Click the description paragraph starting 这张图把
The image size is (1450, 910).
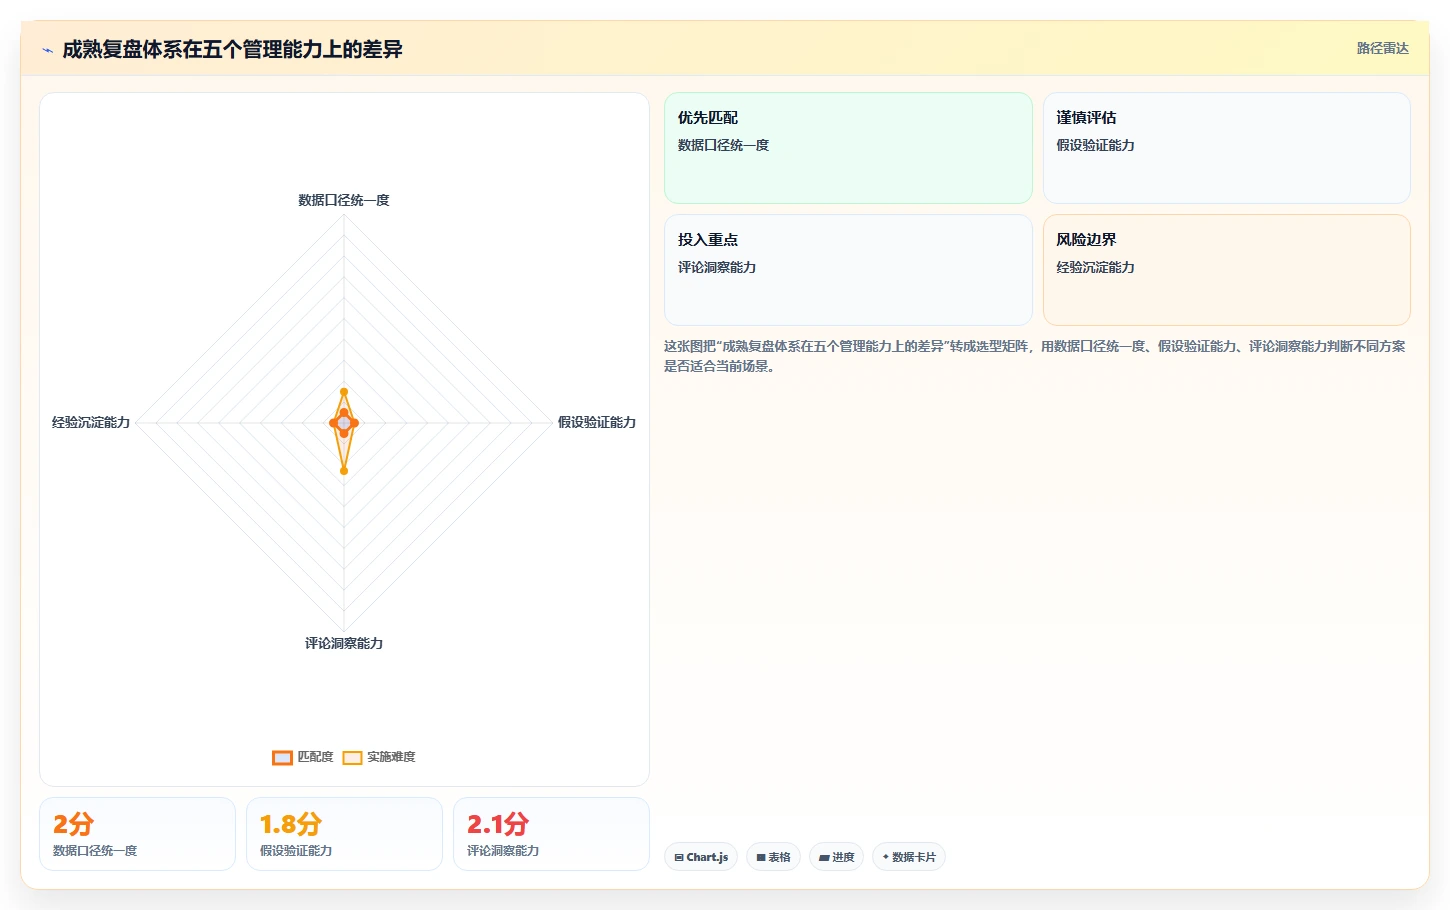point(1035,356)
